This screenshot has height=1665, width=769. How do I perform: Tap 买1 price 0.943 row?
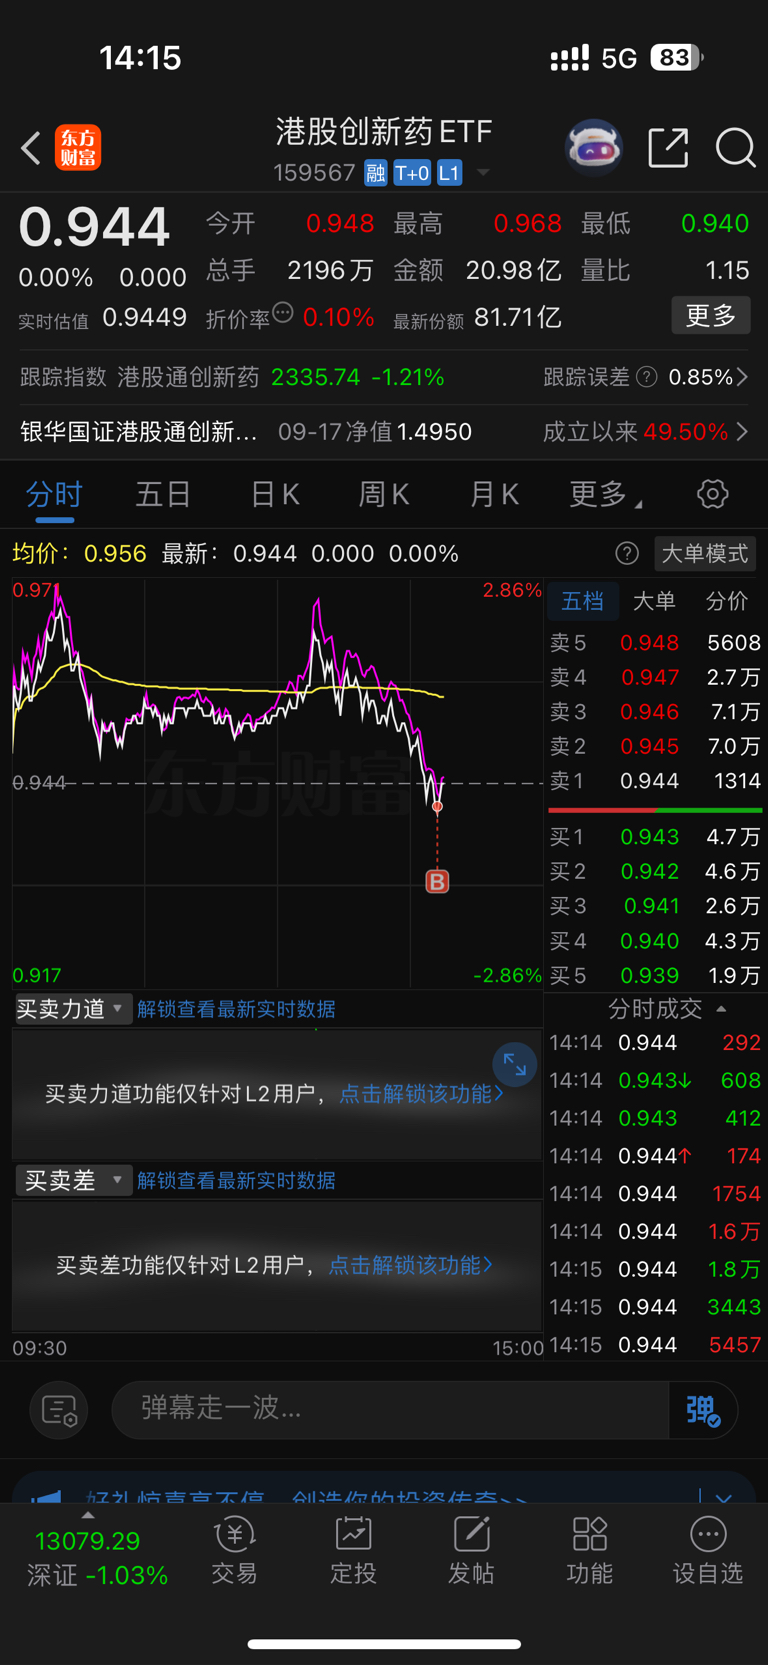pos(656,837)
